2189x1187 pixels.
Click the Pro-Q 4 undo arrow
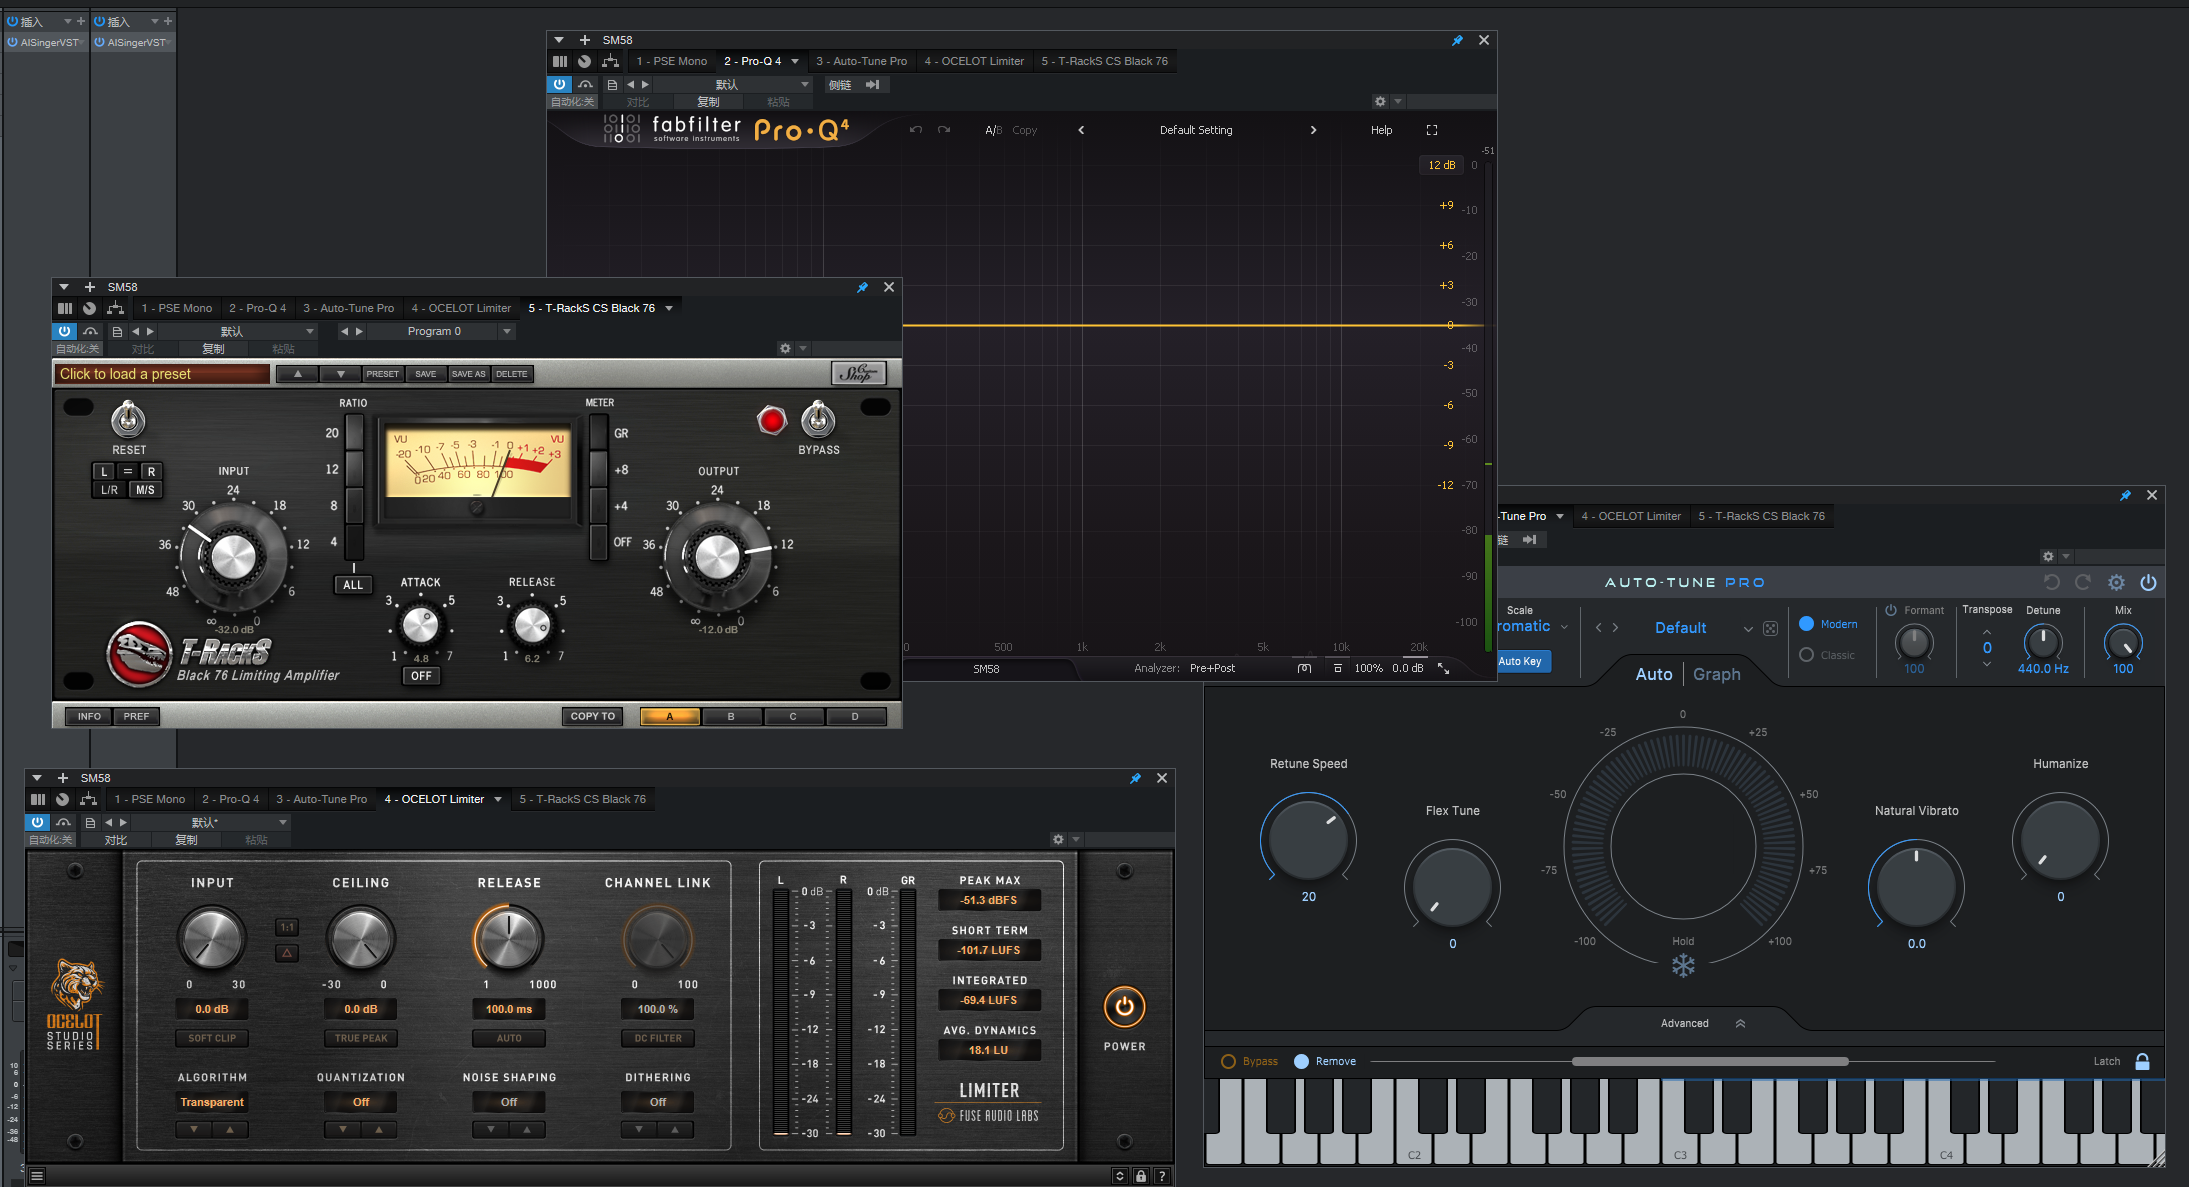pyautogui.click(x=915, y=130)
